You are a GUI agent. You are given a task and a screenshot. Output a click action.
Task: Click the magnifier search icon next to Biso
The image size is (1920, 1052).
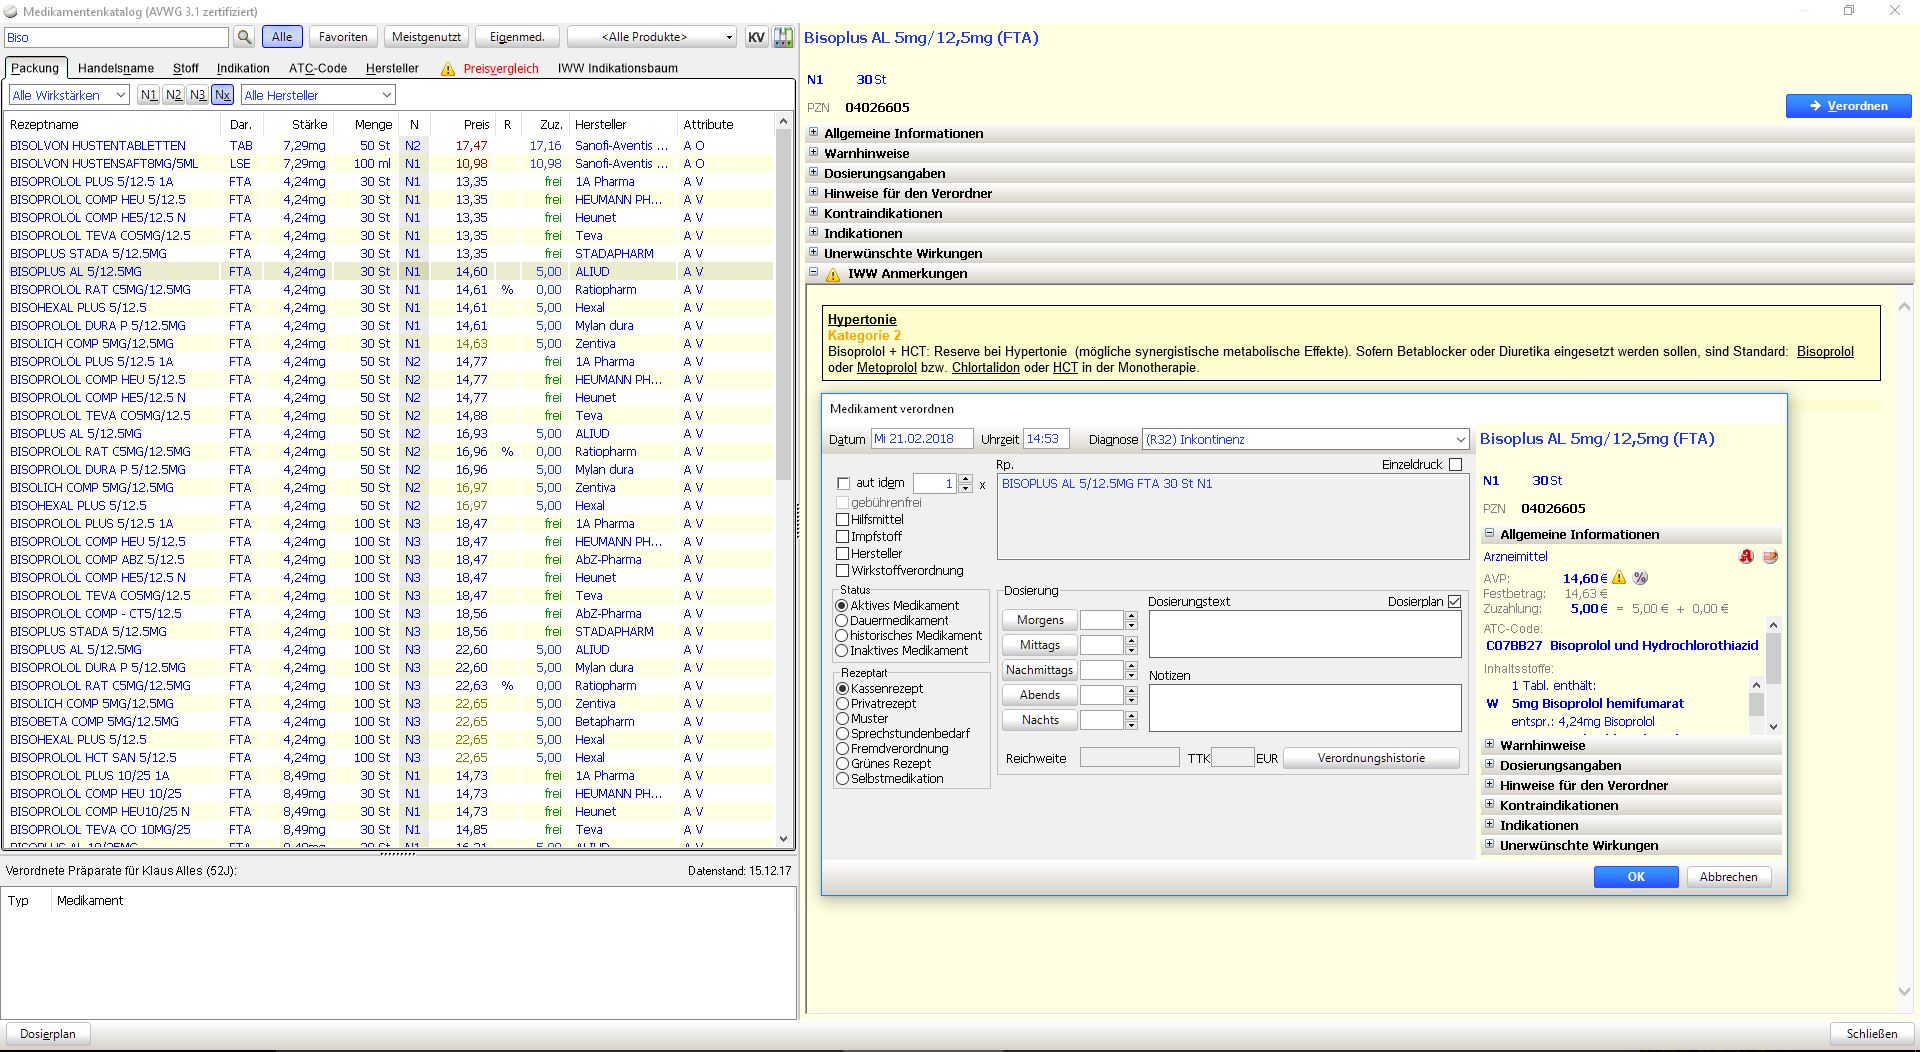[x=244, y=37]
